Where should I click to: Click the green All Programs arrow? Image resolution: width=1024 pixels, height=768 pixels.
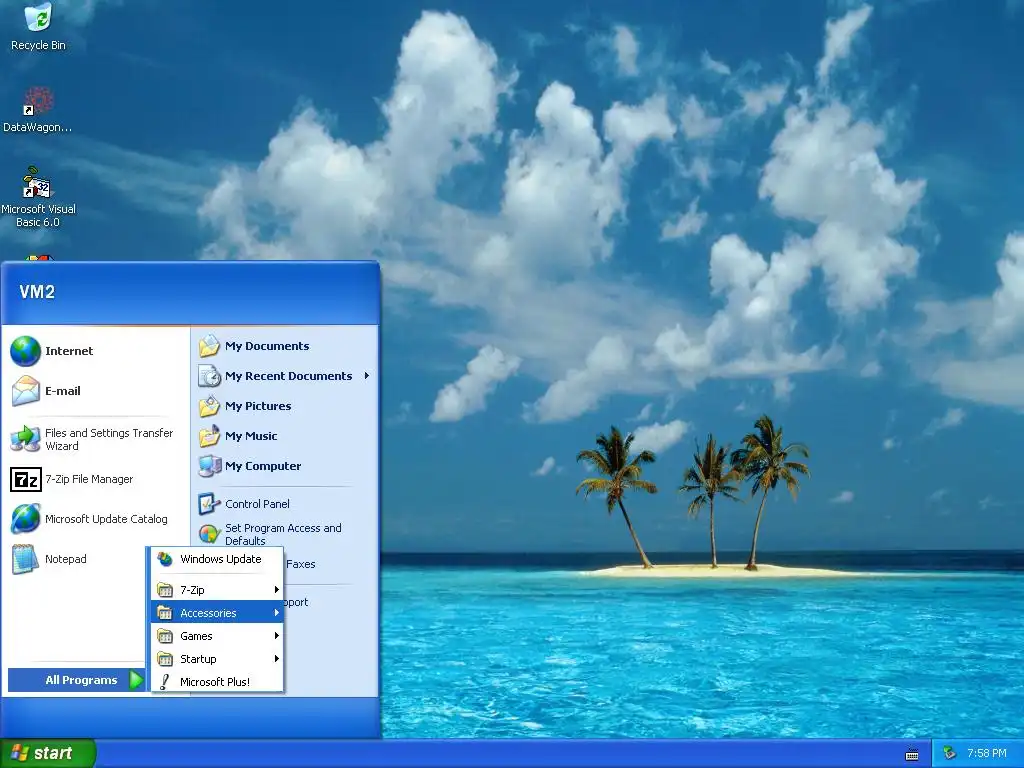click(136, 680)
